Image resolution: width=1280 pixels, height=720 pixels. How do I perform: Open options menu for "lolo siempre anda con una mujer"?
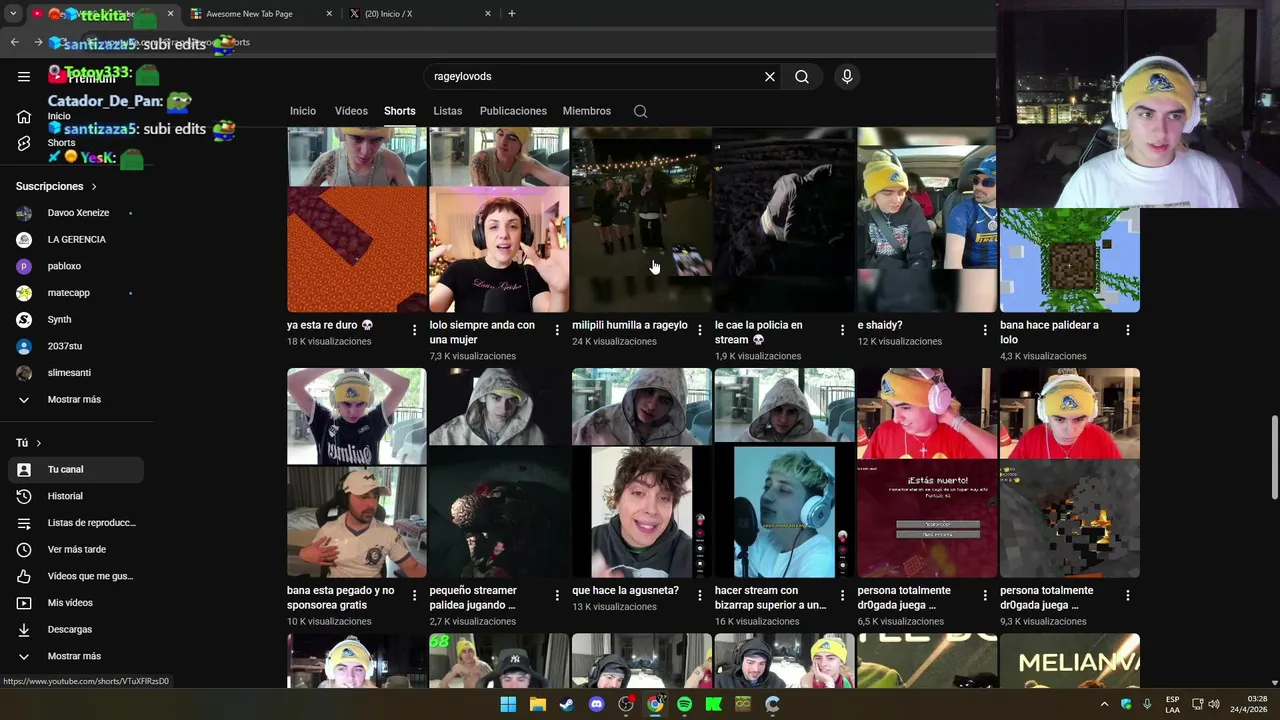[557, 329]
